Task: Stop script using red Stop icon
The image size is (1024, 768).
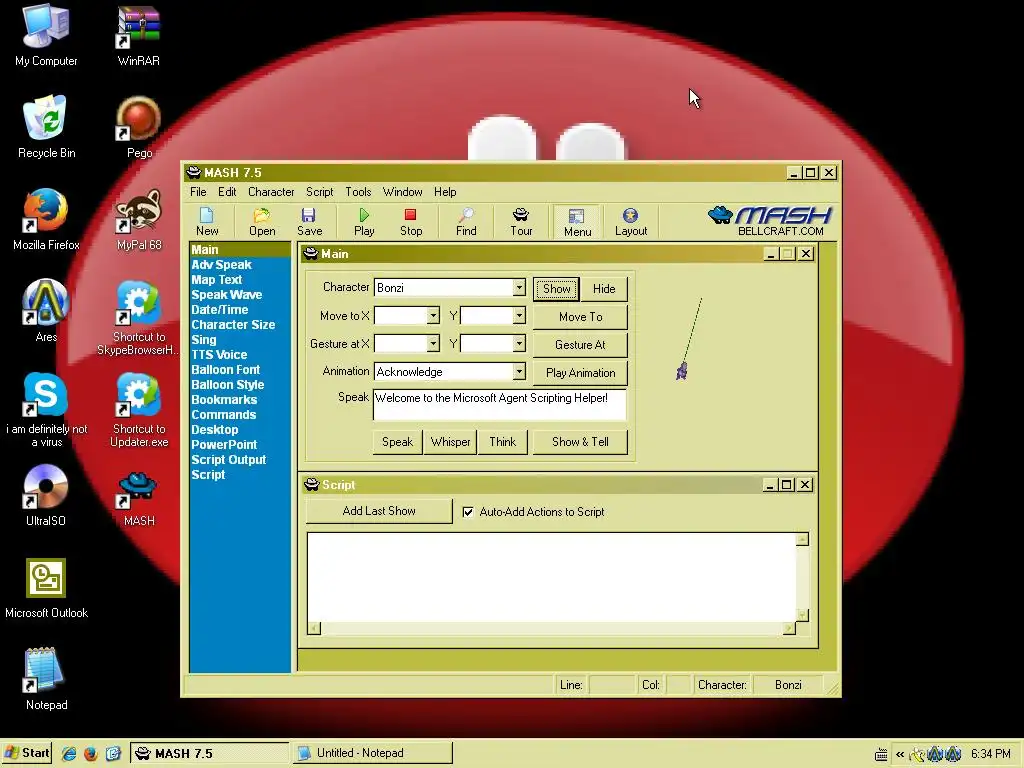Action: tap(411, 221)
